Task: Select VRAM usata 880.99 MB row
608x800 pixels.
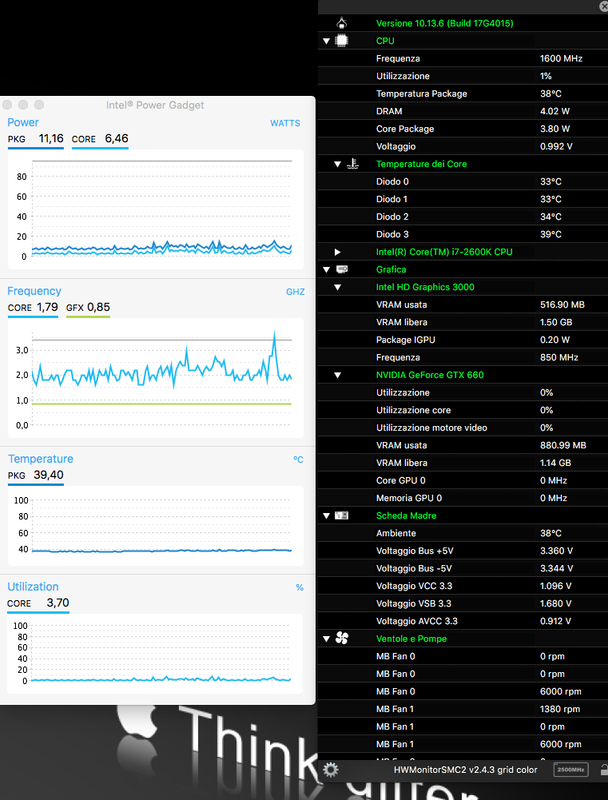Action: pyautogui.click(x=463, y=445)
